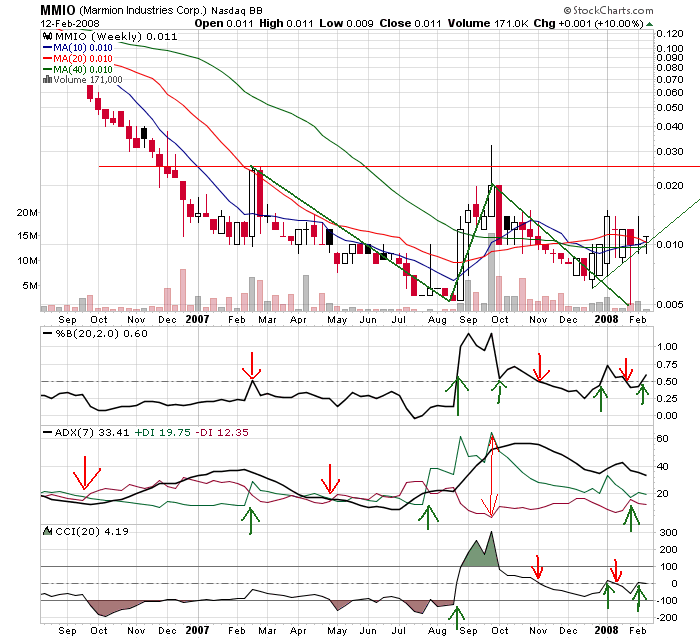Click the StockCharts.com watermark link
Viewport: 700px width, 639px height.
tap(608, 10)
